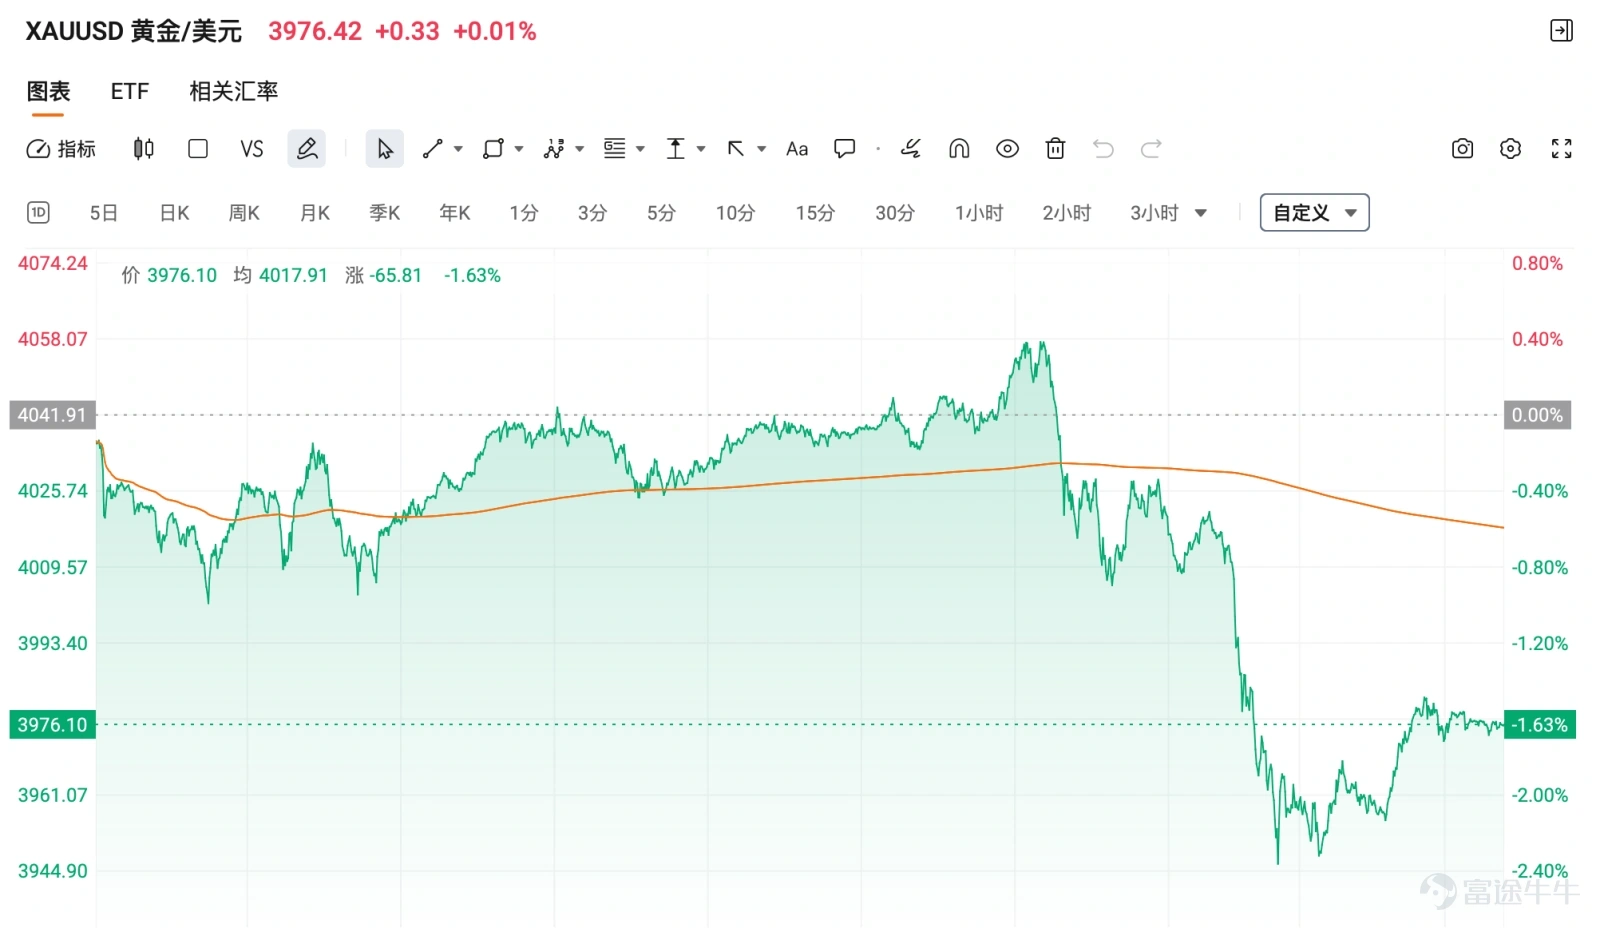The height and width of the screenshot is (928, 1600).
Task: Open the 指标 indicators panel
Action: point(61,149)
